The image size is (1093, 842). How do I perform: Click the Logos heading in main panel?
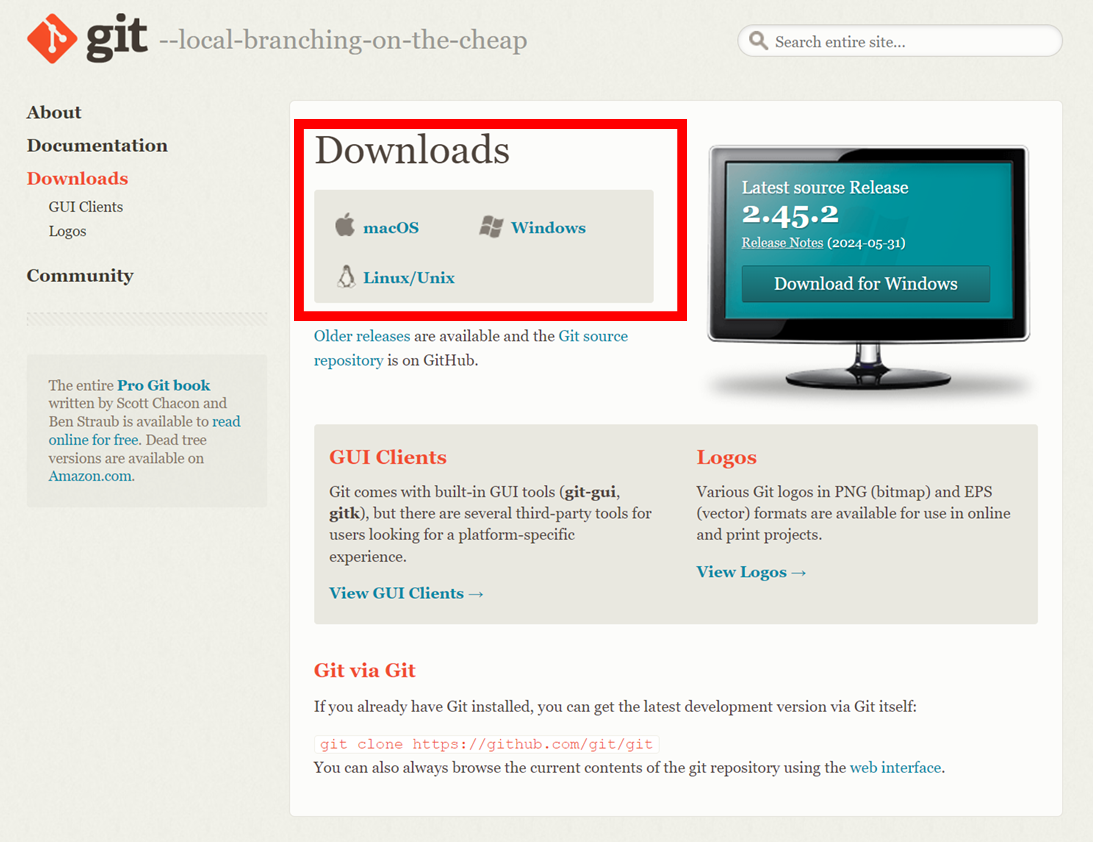[x=726, y=457]
